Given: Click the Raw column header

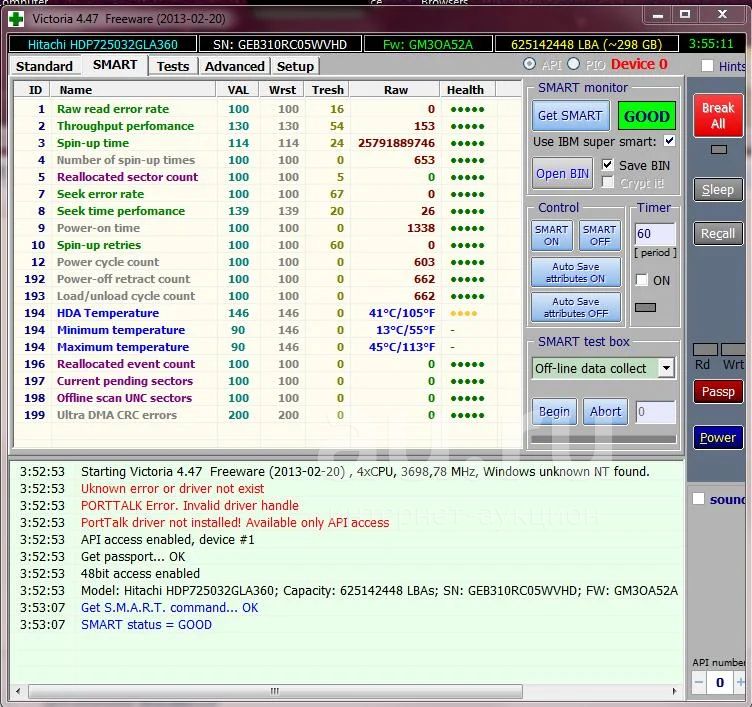Looking at the screenshot, I should [x=395, y=90].
